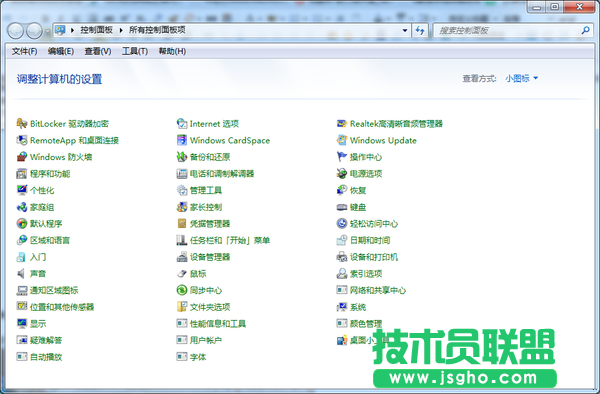Open the 编辑(E) menu
The image size is (600, 394).
[x=61, y=51]
